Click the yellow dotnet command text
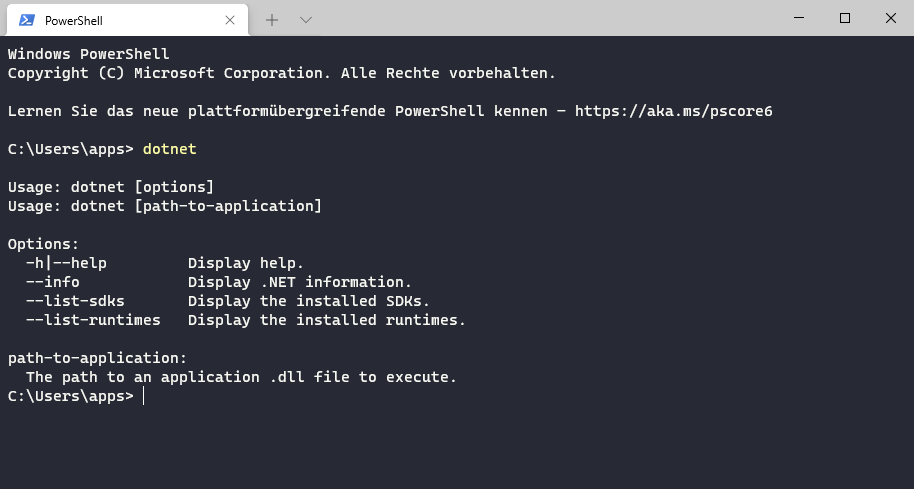The height and width of the screenshot is (489, 914). (170, 149)
